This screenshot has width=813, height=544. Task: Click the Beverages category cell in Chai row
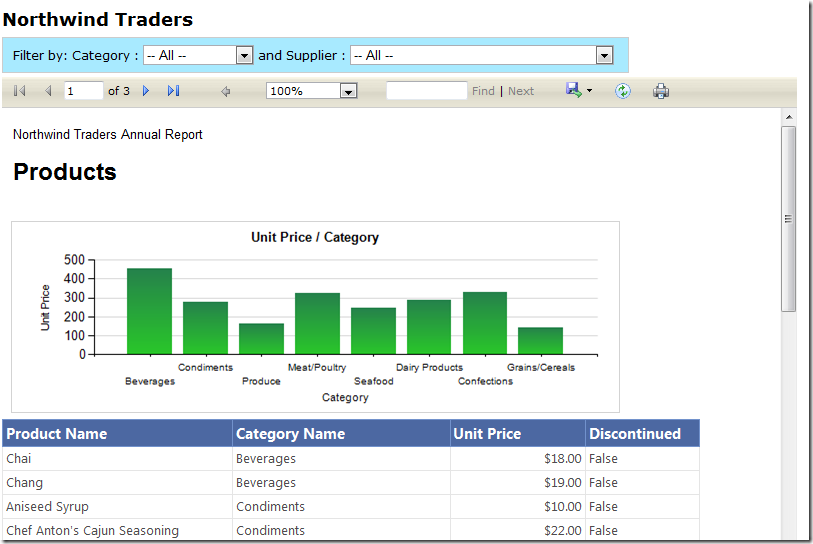341,459
